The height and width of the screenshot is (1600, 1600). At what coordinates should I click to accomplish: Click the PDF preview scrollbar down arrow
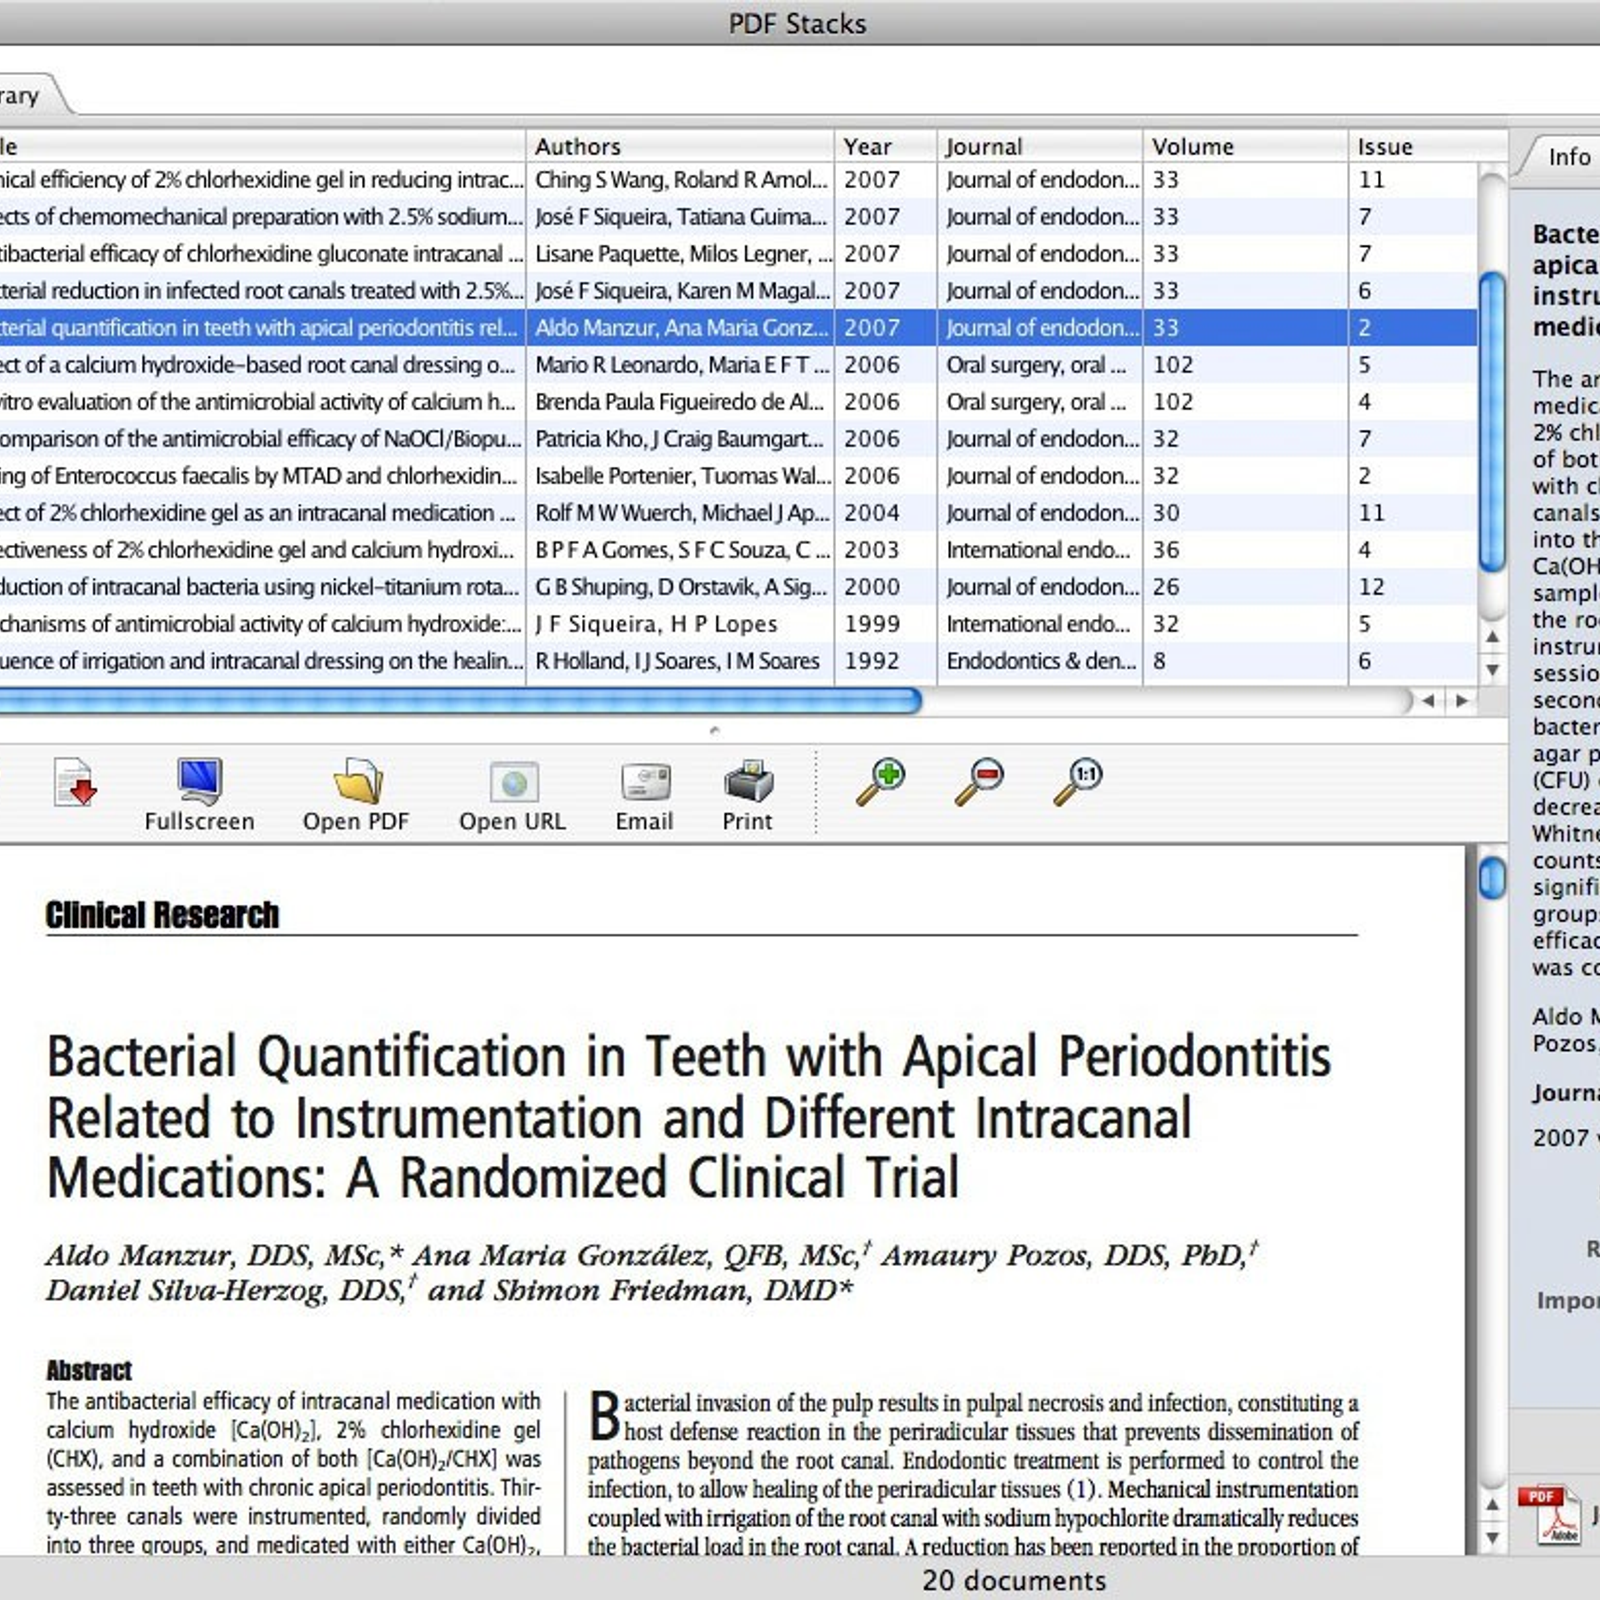pyautogui.click(x=1492, y=1537)
